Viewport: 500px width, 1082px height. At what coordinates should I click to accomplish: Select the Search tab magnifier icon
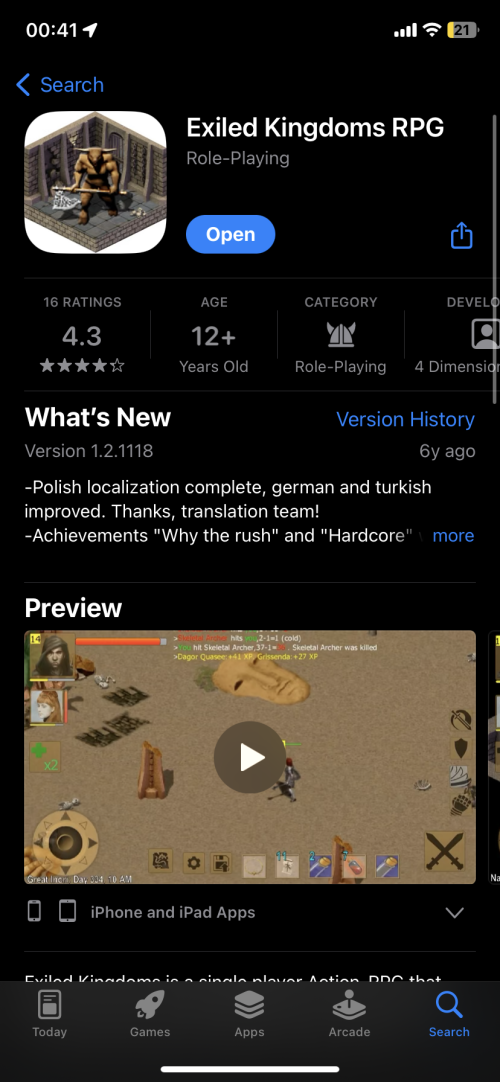449,1005
